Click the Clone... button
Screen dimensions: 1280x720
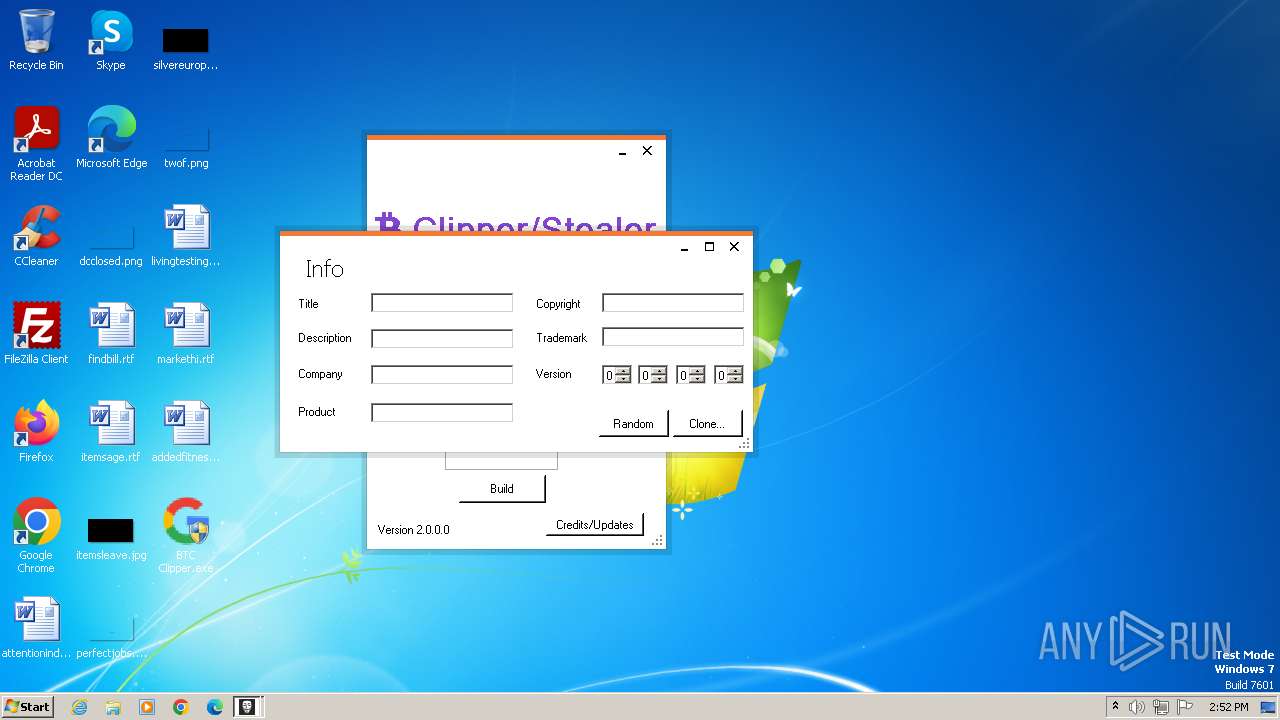pyautogui.click(x=707, y=423)
